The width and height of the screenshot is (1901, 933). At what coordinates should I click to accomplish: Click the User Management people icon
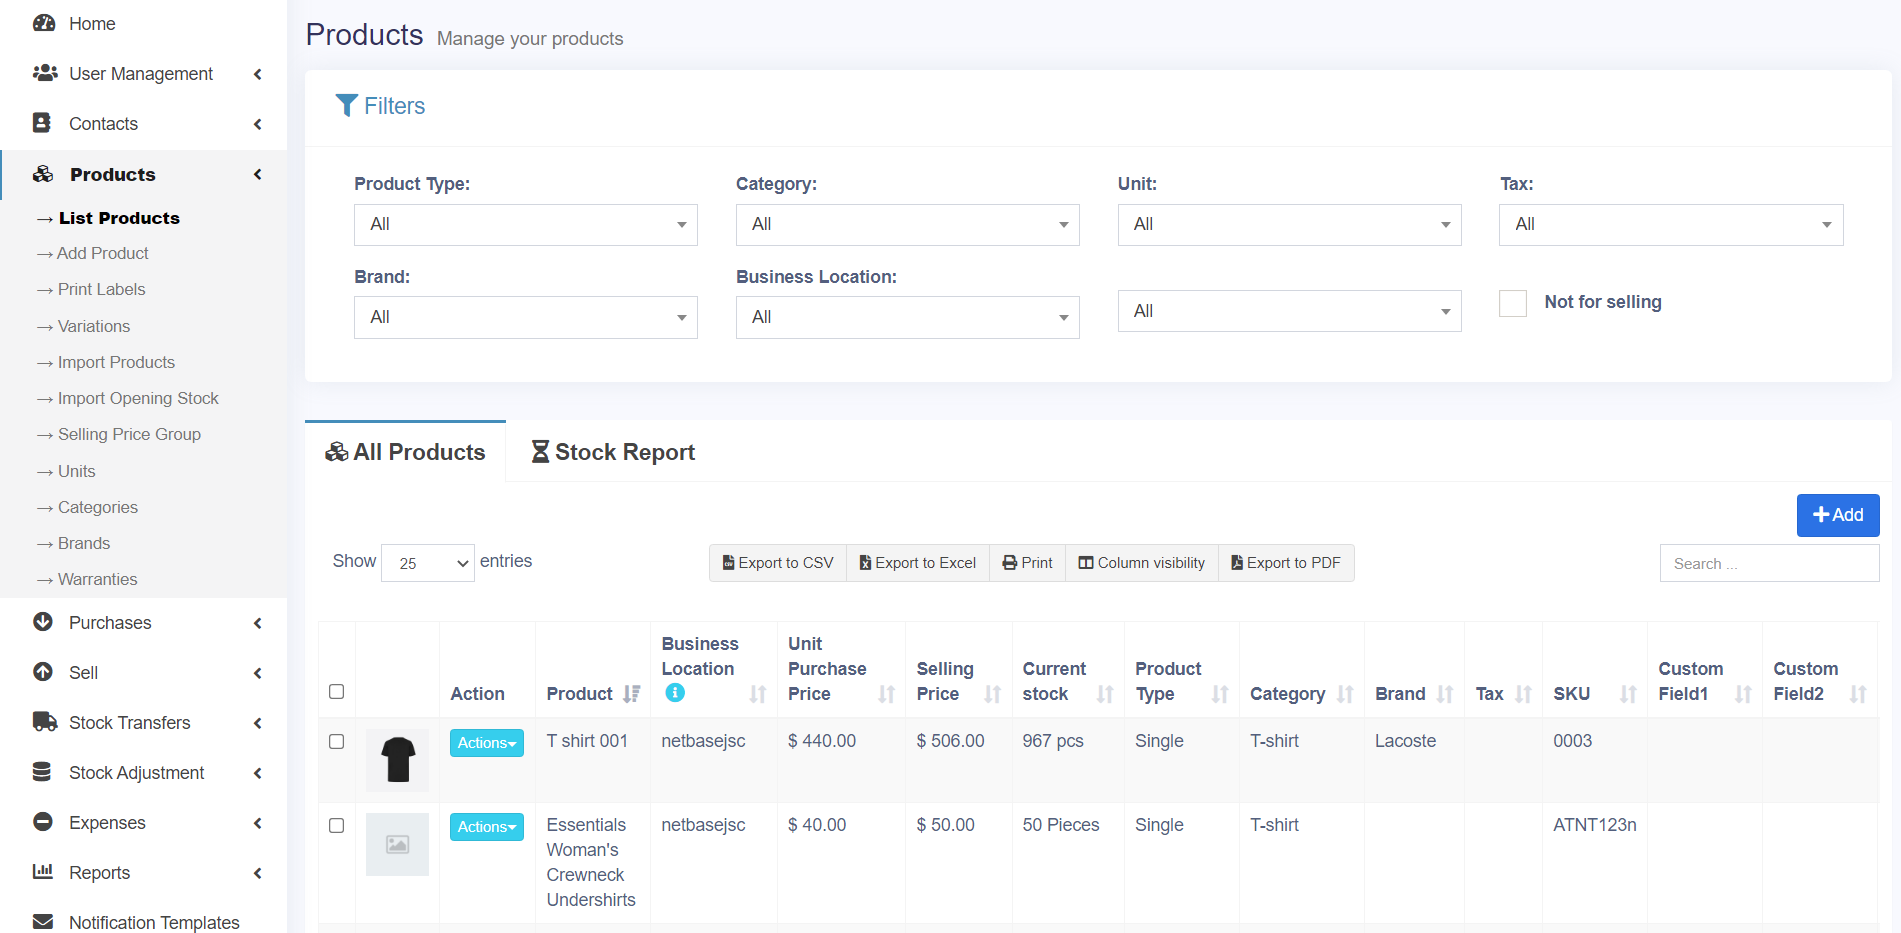pyautogui.click(x=45, y=73)
